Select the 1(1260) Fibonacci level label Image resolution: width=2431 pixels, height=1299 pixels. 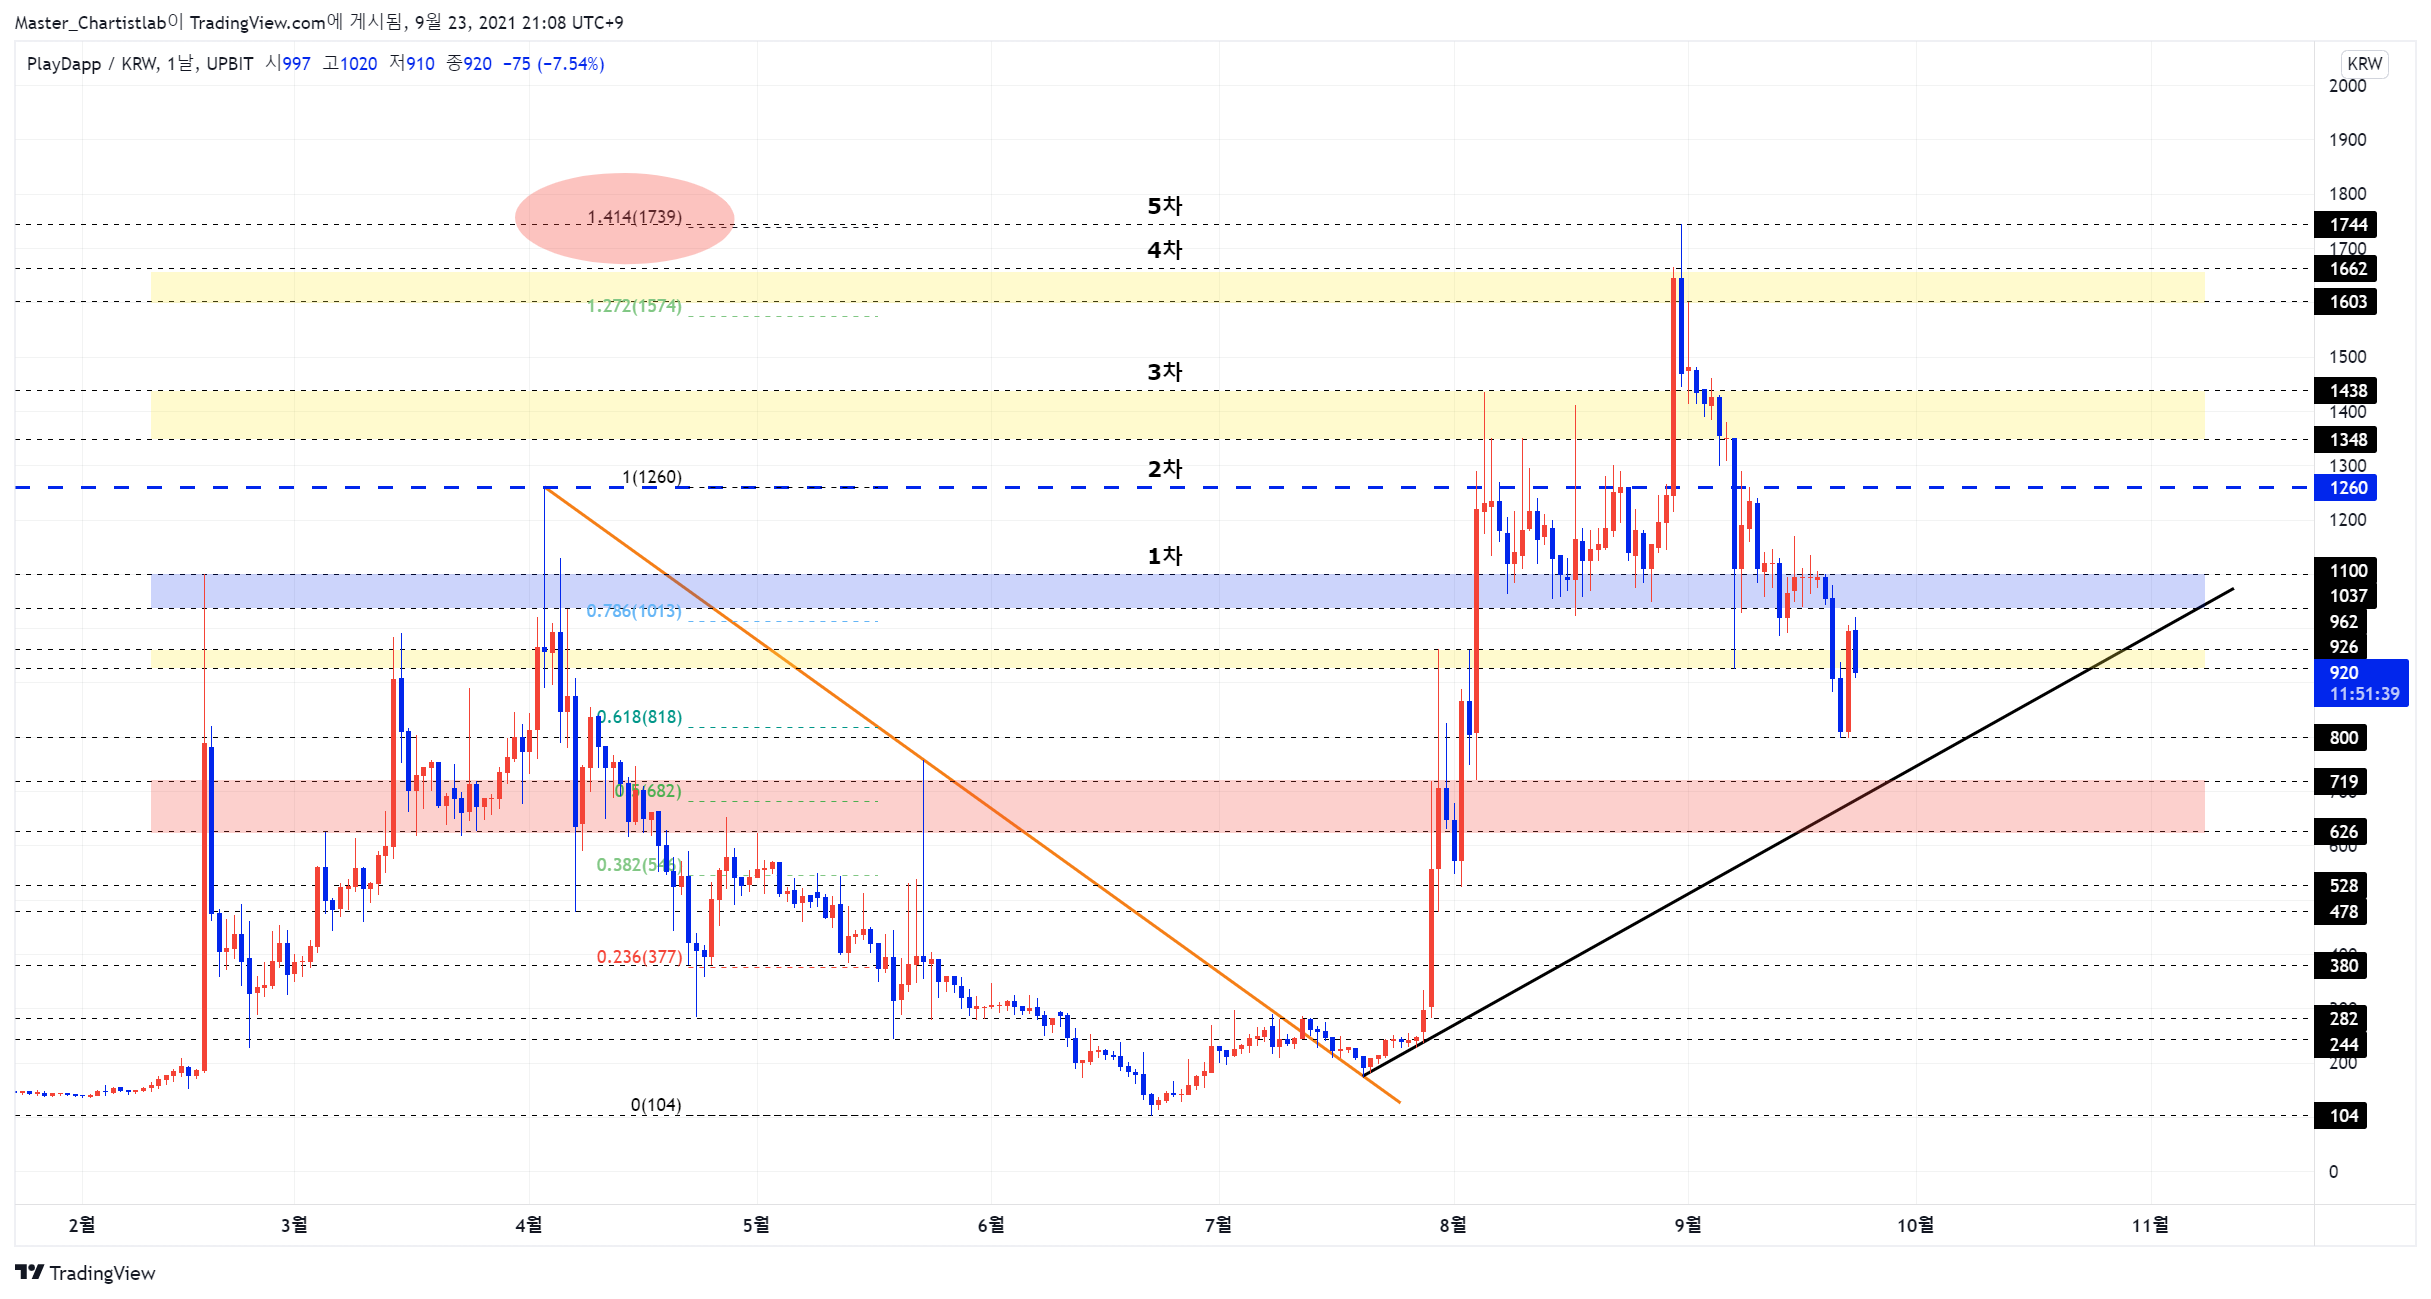coord(652,477)
